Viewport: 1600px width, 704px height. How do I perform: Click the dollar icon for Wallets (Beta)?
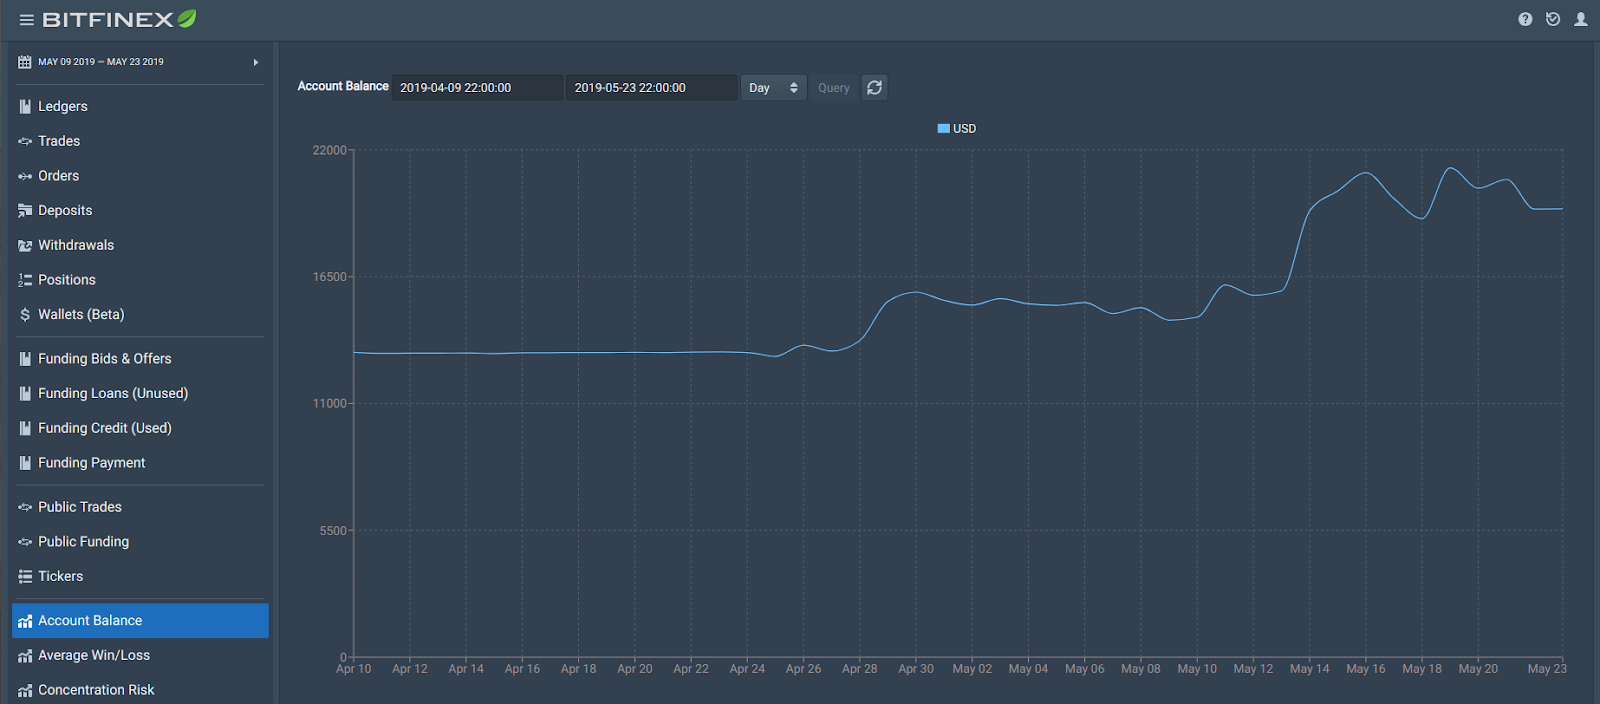click(x=25, y=315)
